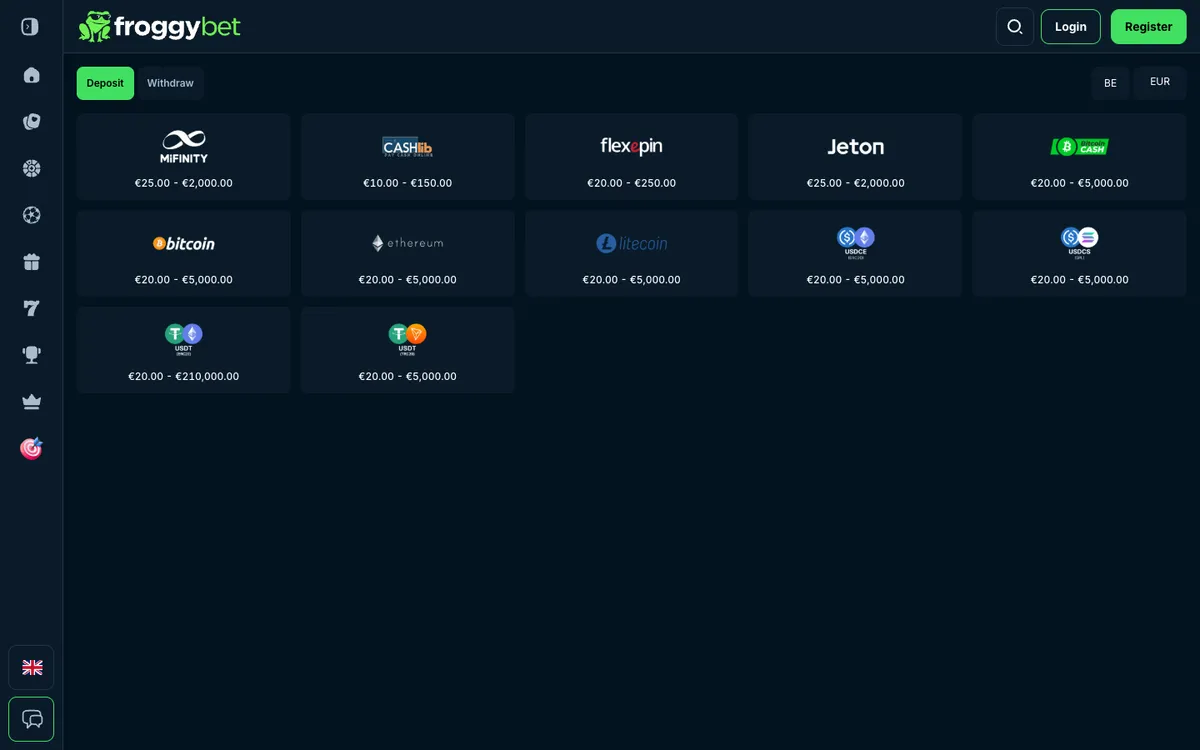Open the gift box promotions icon
Image resolution: width=1200 pixels, height=750 pixels.
[x=31, y=262]
